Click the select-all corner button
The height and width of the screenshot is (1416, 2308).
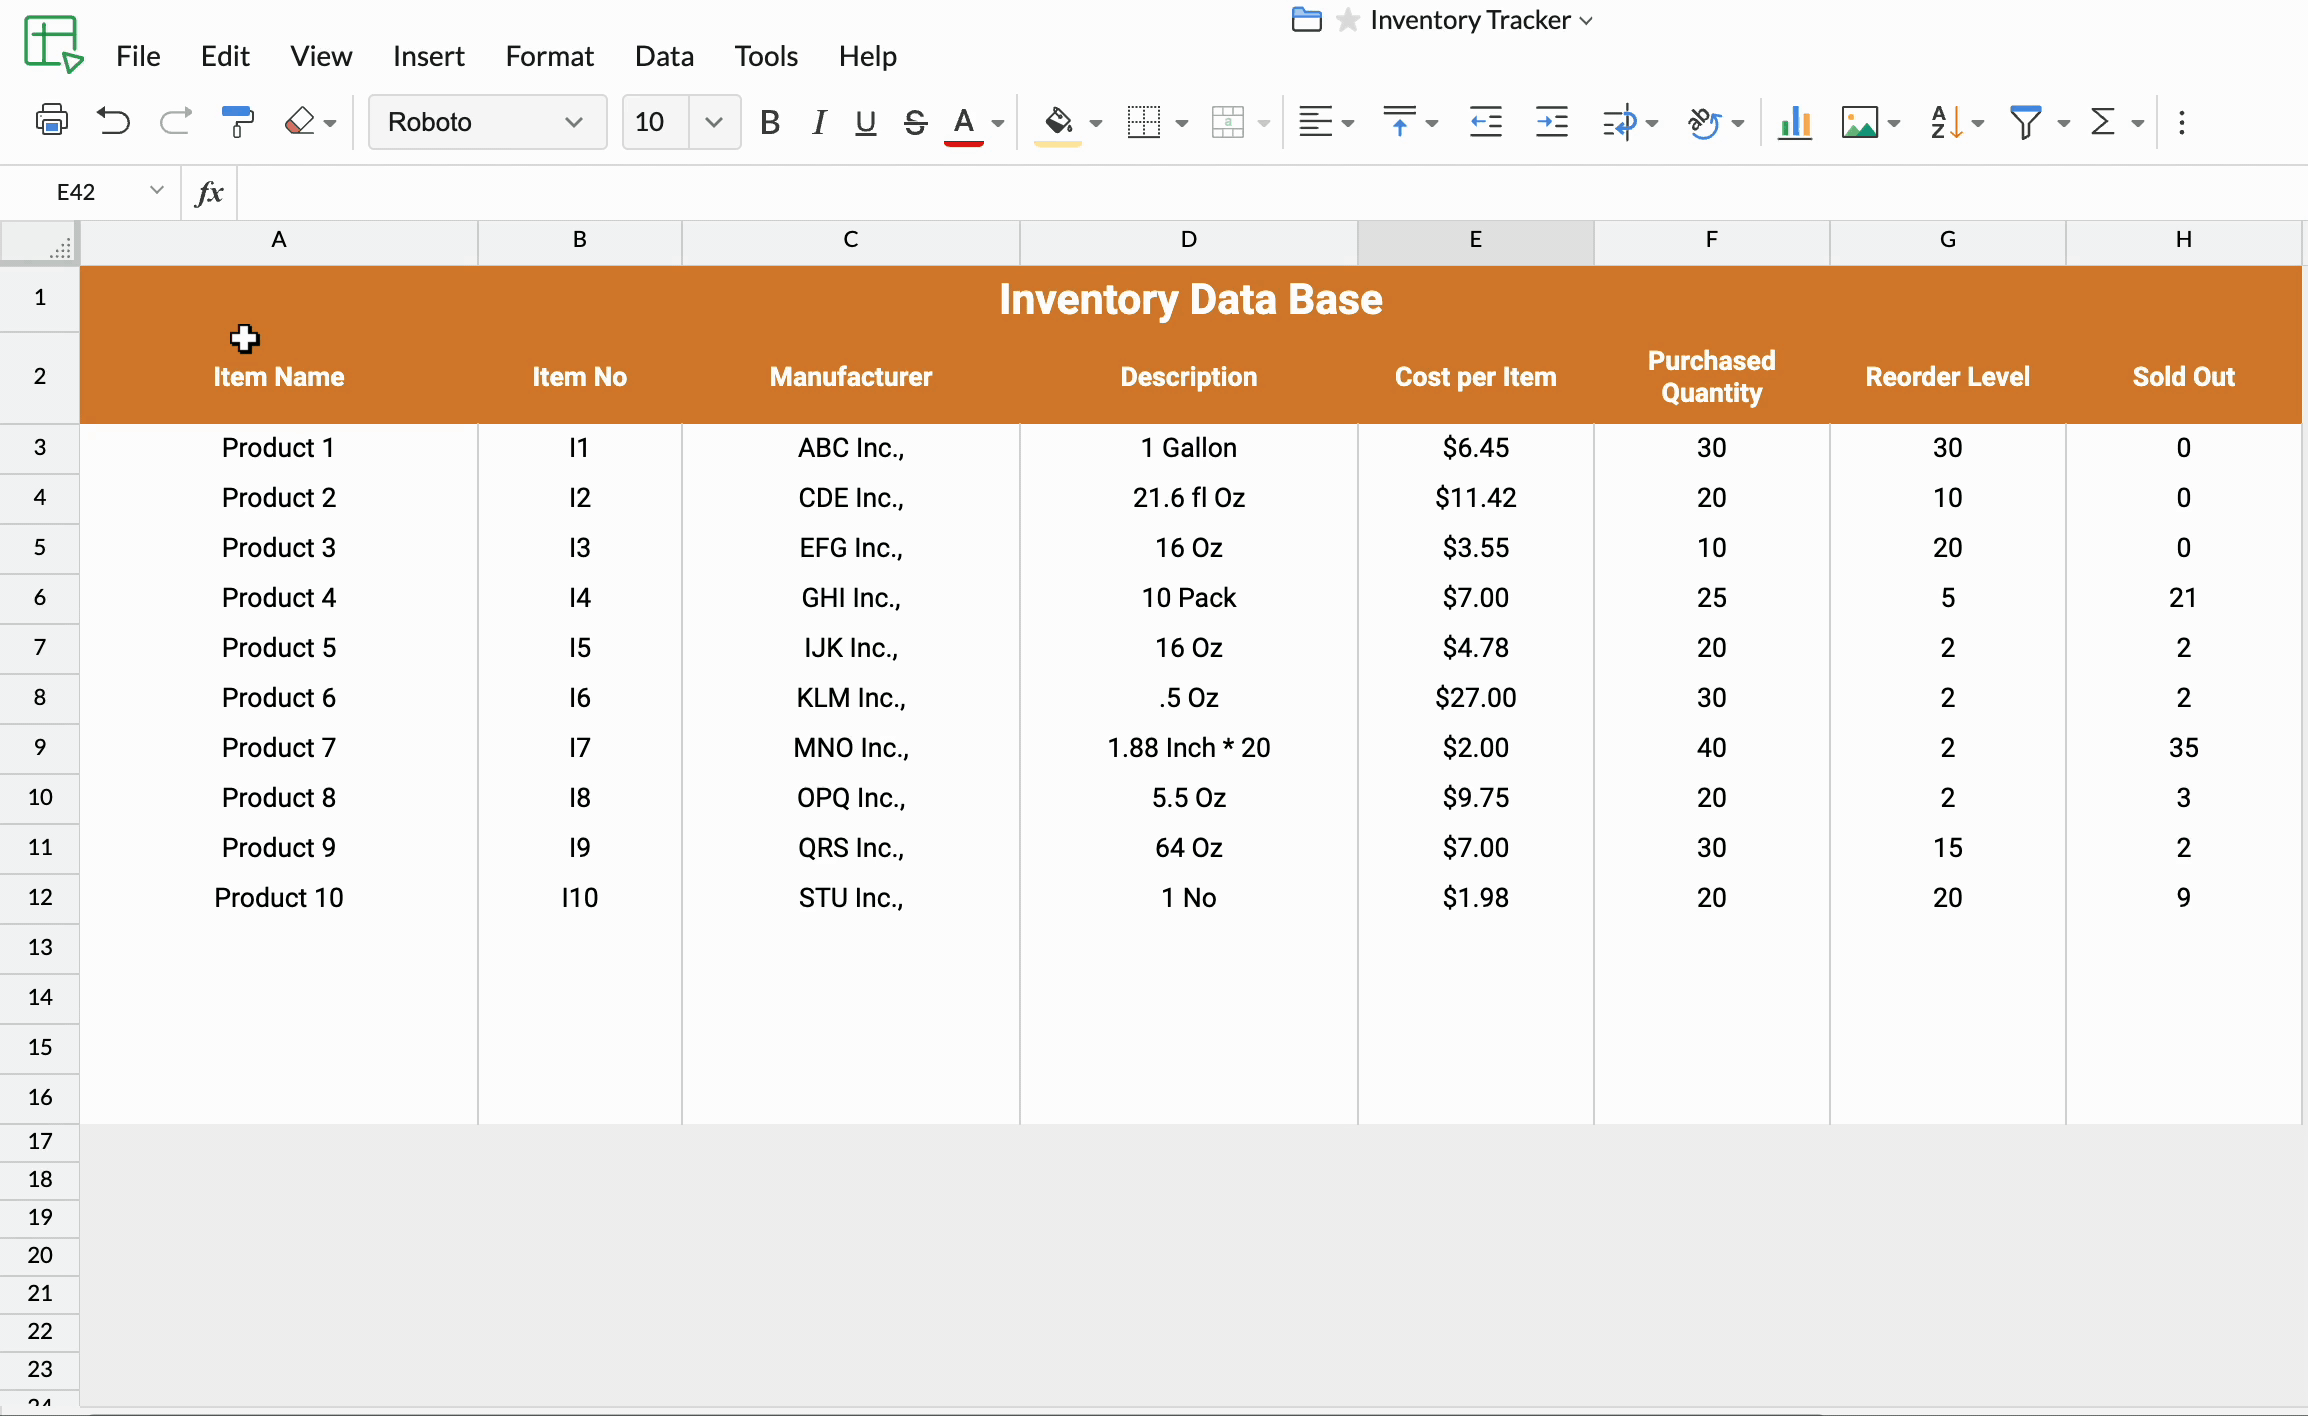click(x=40, y=241)
